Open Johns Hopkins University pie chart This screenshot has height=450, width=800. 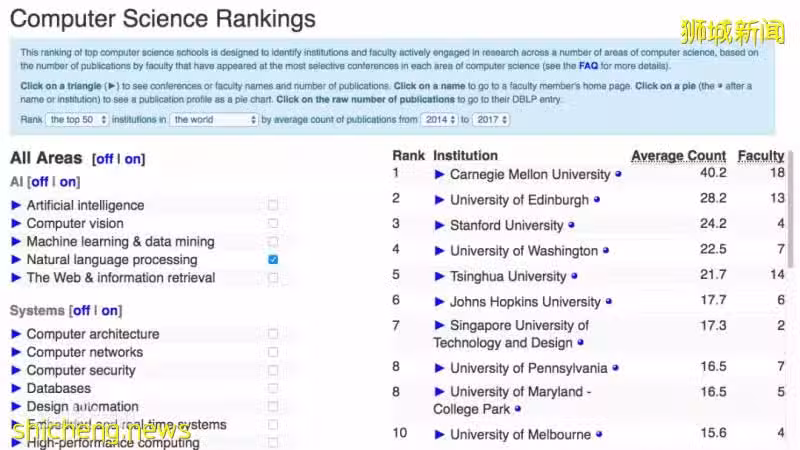[608, 302]
